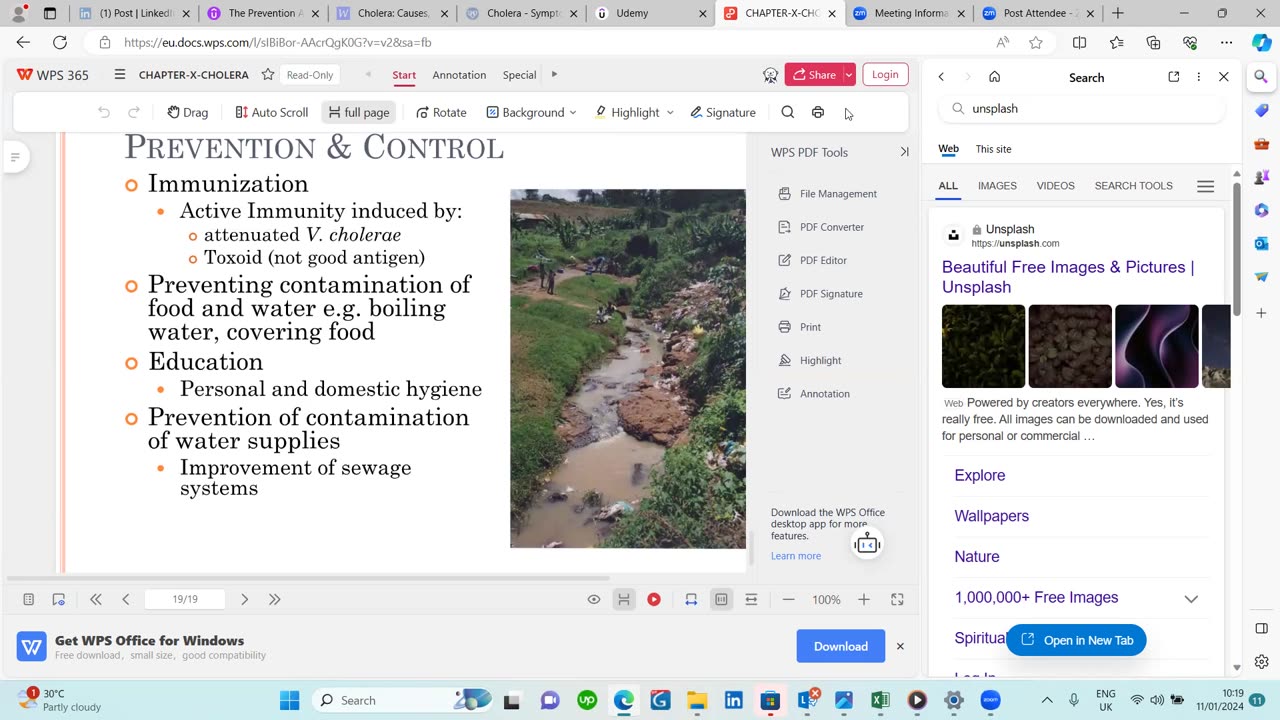Switch to the Special tab
The image size is (1280, 720).
[x=519, y=75]
